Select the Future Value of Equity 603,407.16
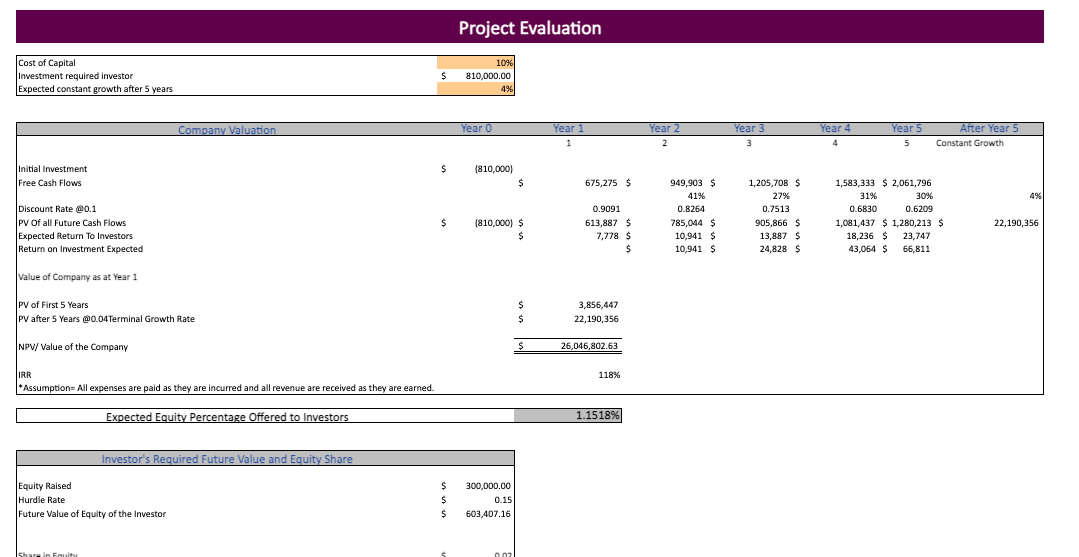The height and width of the screenshot is (557, 1079). [488, 514]
